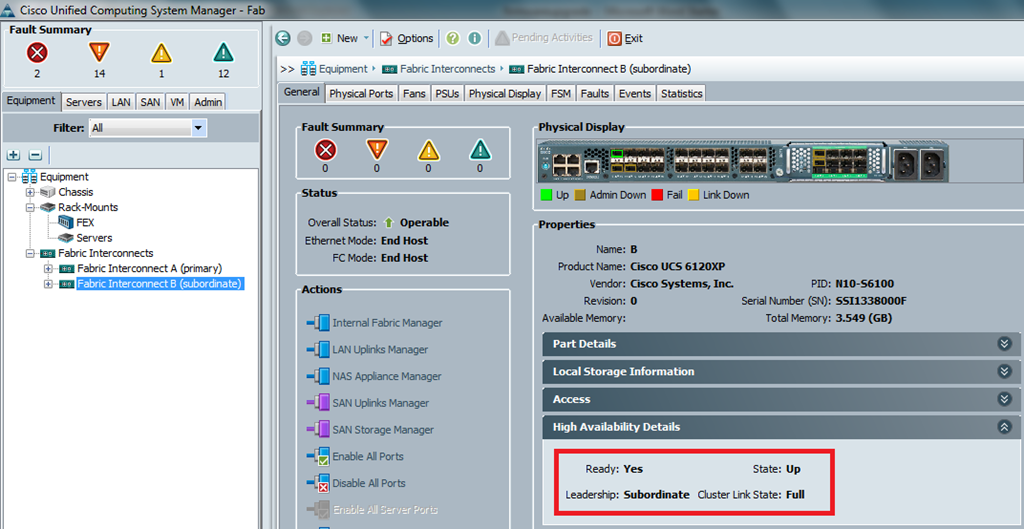Click the warning icon in General tab Fault Summary
The width and height of the screenshot is (1024, 529).
480,151
